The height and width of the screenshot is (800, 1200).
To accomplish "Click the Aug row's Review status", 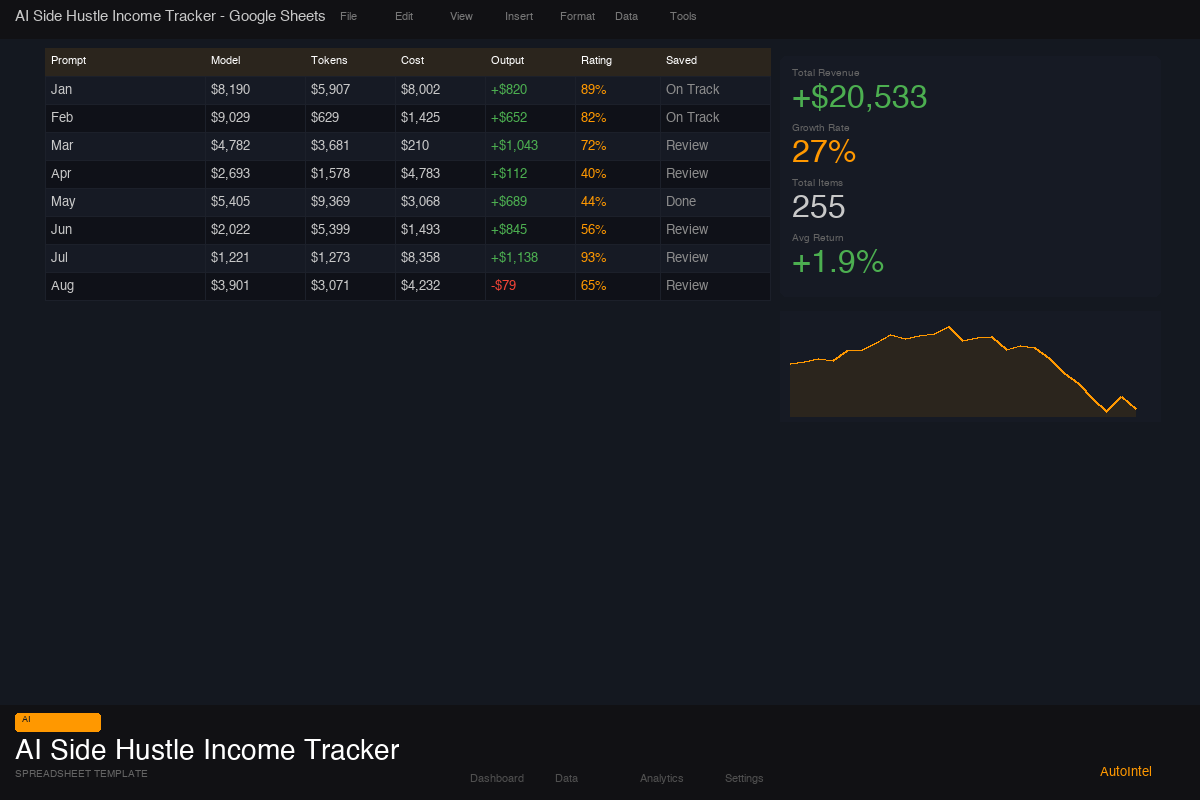I will point(687,285).
